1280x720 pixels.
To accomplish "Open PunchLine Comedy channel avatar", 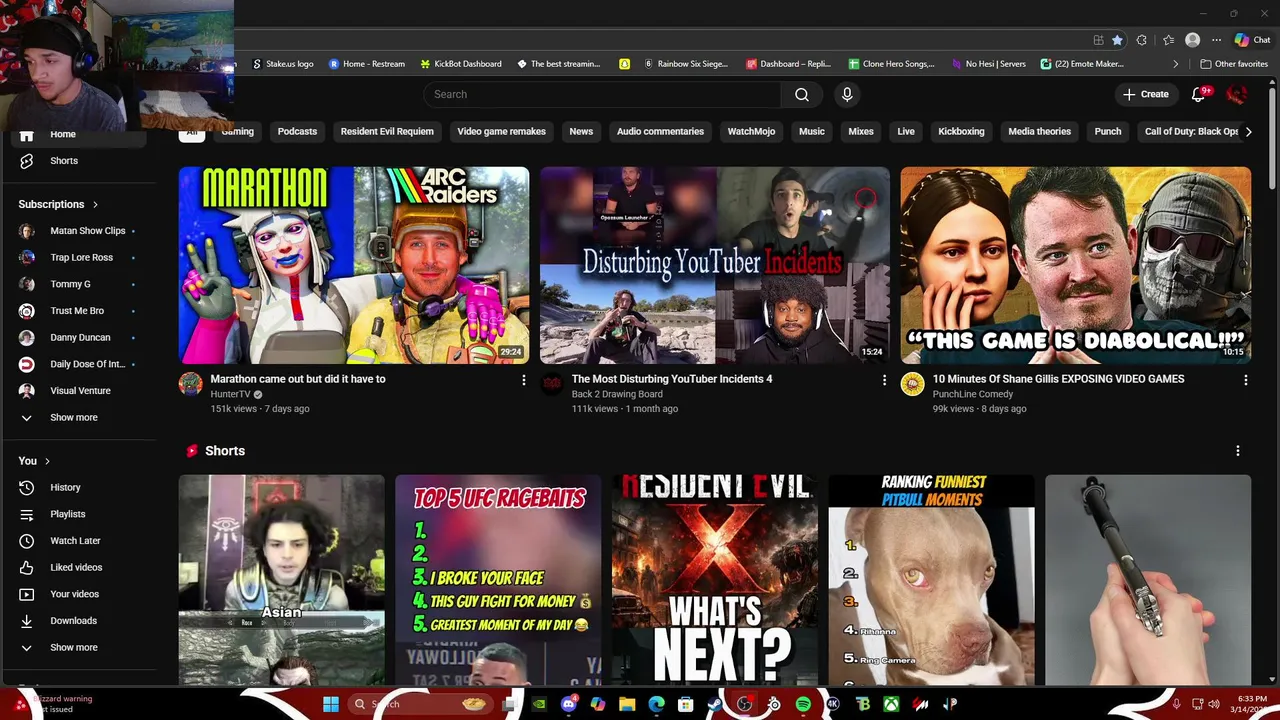I will 912,384.
